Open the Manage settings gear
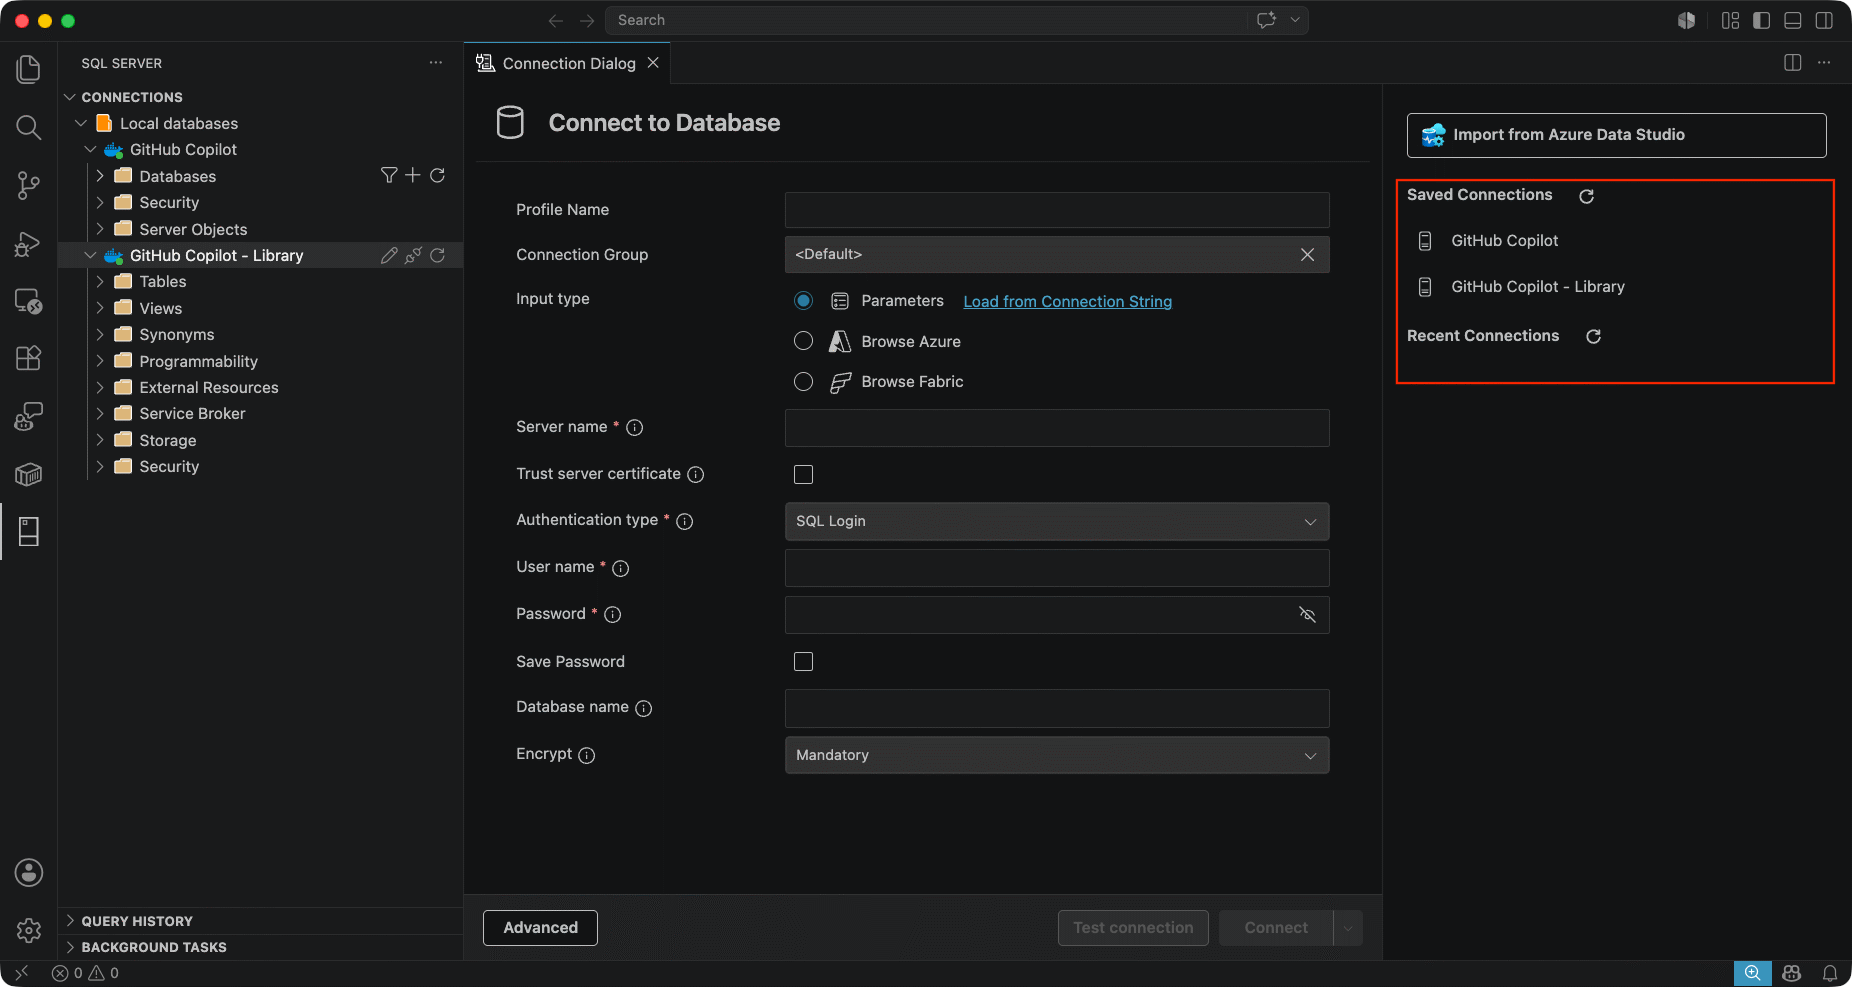1852x987 pixels. 29,930
